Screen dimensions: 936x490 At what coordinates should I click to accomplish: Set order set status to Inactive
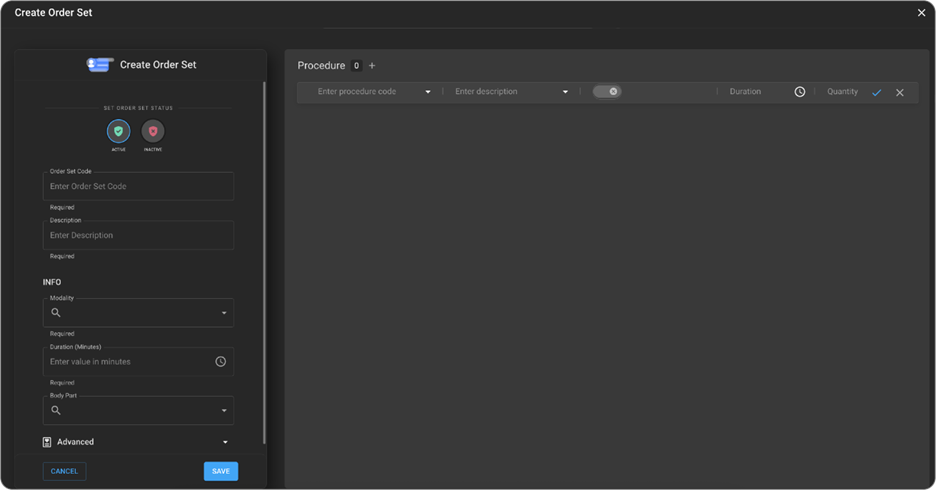pos(152,131)
